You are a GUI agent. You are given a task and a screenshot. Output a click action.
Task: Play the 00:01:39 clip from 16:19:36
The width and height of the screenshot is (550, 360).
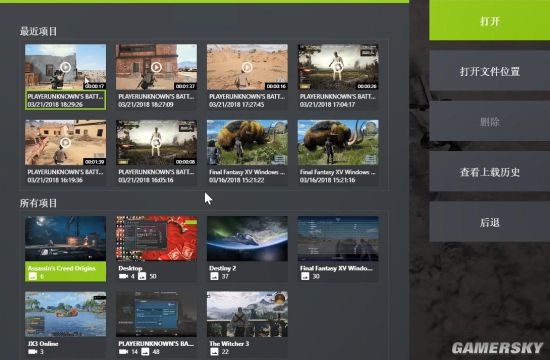tap(65, 142)
